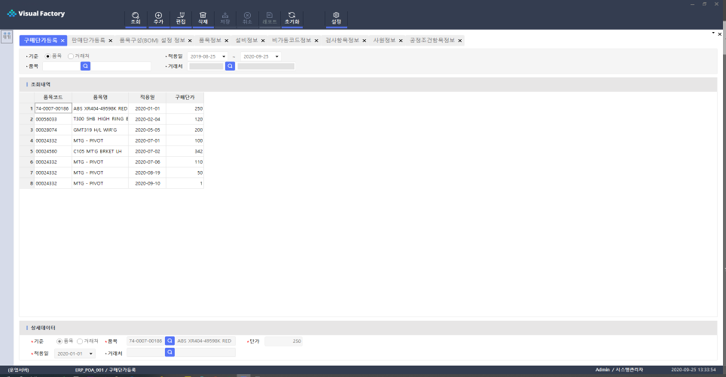Image resolution: width=726 pixels, height=377 pixels.
Task: Close the 품목정보 tab
Action: coord(226,41)
